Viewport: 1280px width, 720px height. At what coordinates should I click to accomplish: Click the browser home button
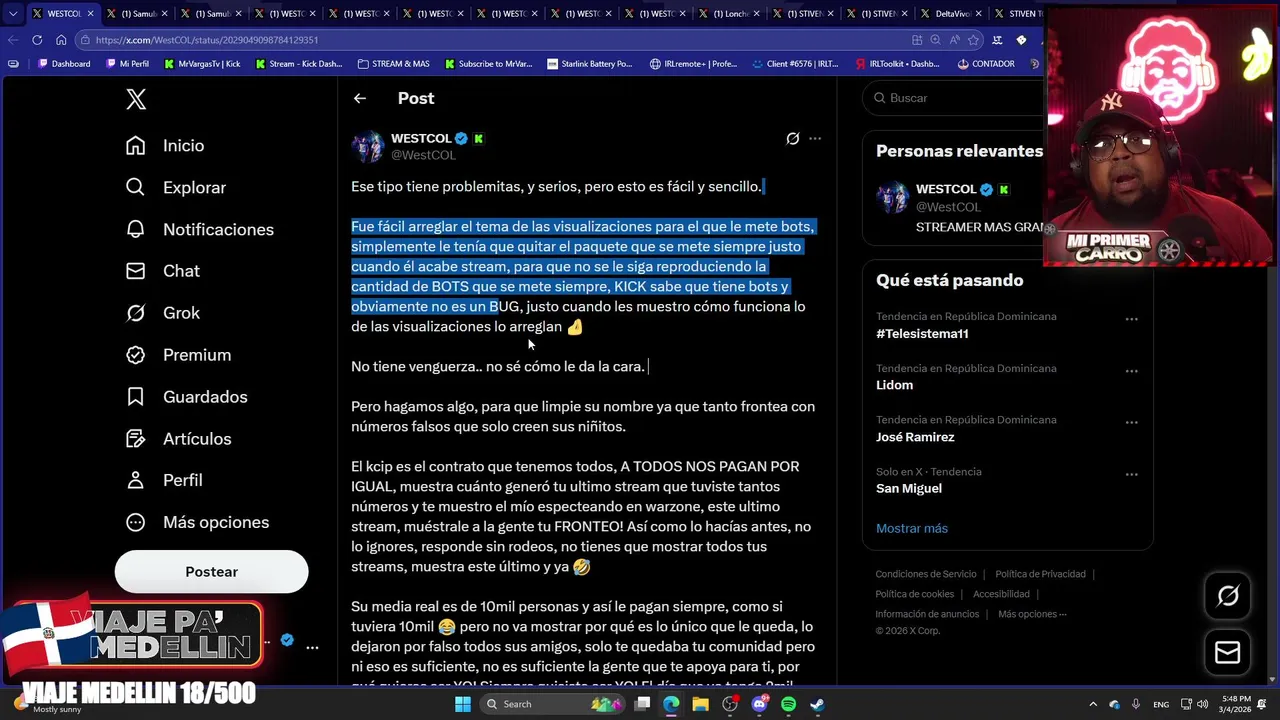[61, 40]
